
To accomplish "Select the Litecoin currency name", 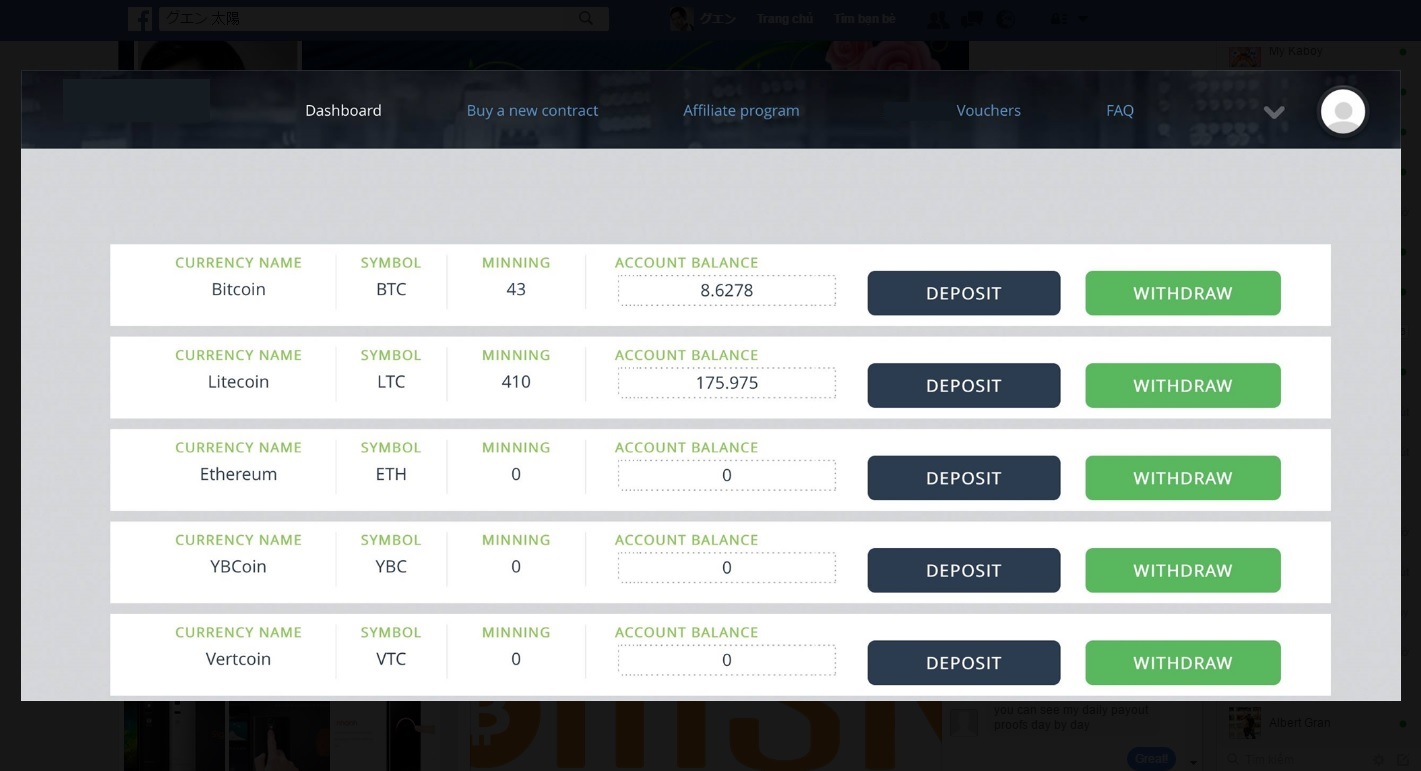I will click(238, 381).
